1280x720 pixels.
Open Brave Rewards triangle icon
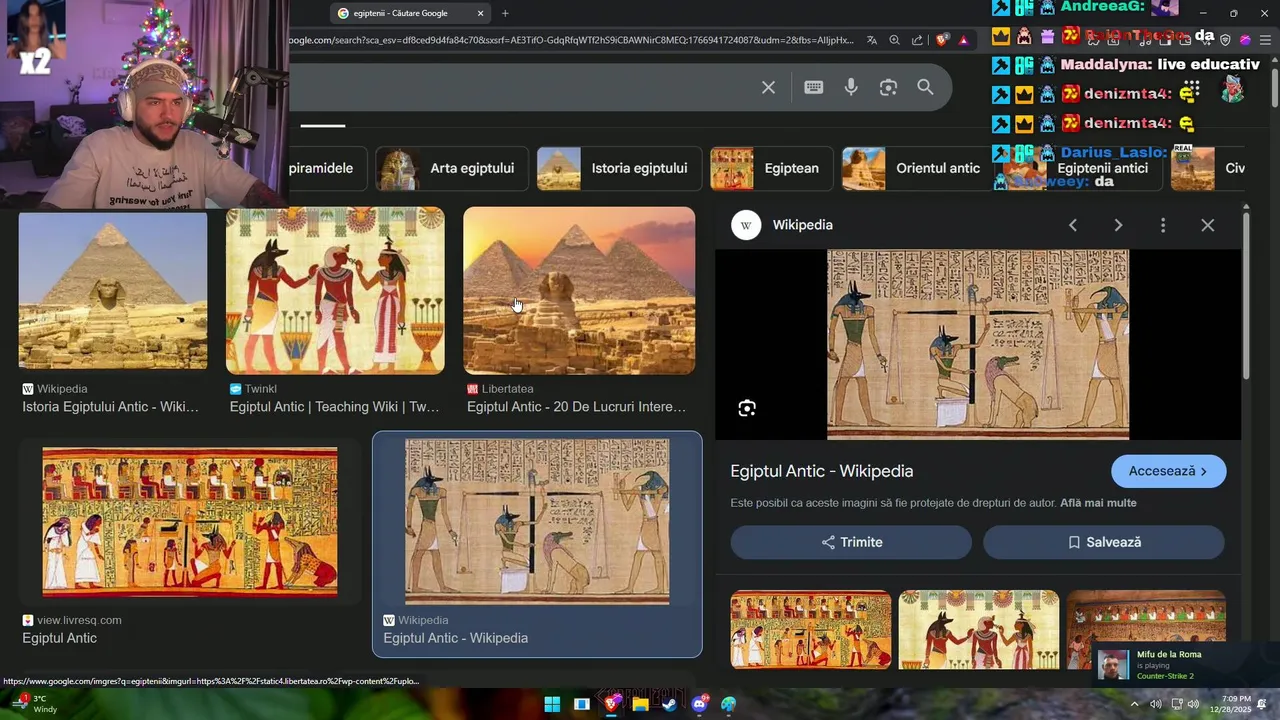[964, 40]
